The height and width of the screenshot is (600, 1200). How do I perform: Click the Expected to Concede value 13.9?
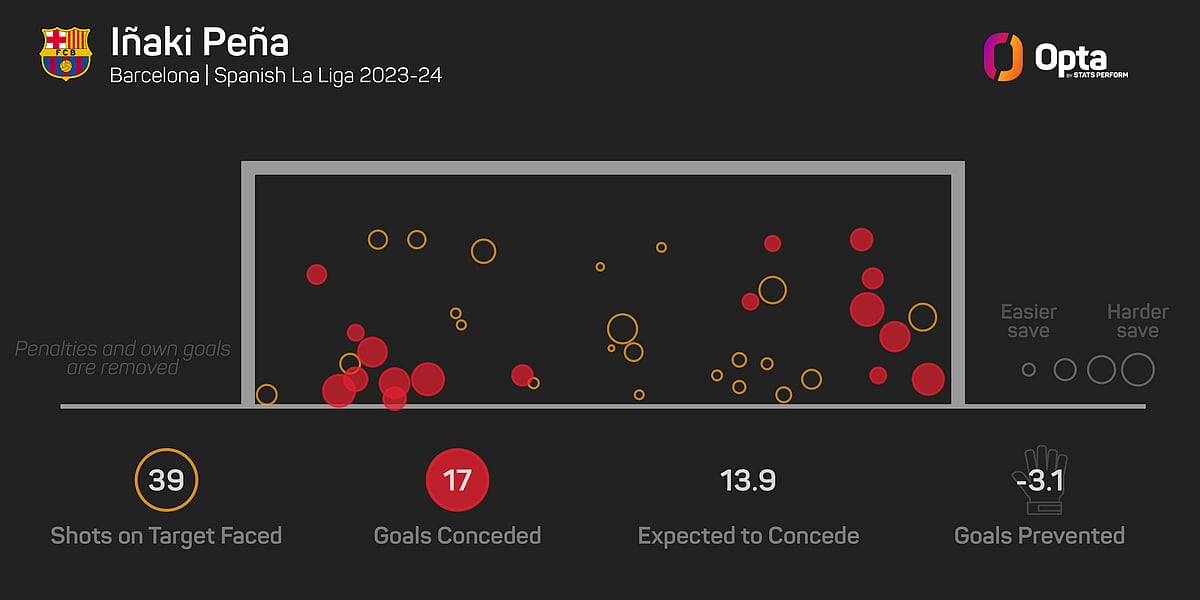click(748, 481)
